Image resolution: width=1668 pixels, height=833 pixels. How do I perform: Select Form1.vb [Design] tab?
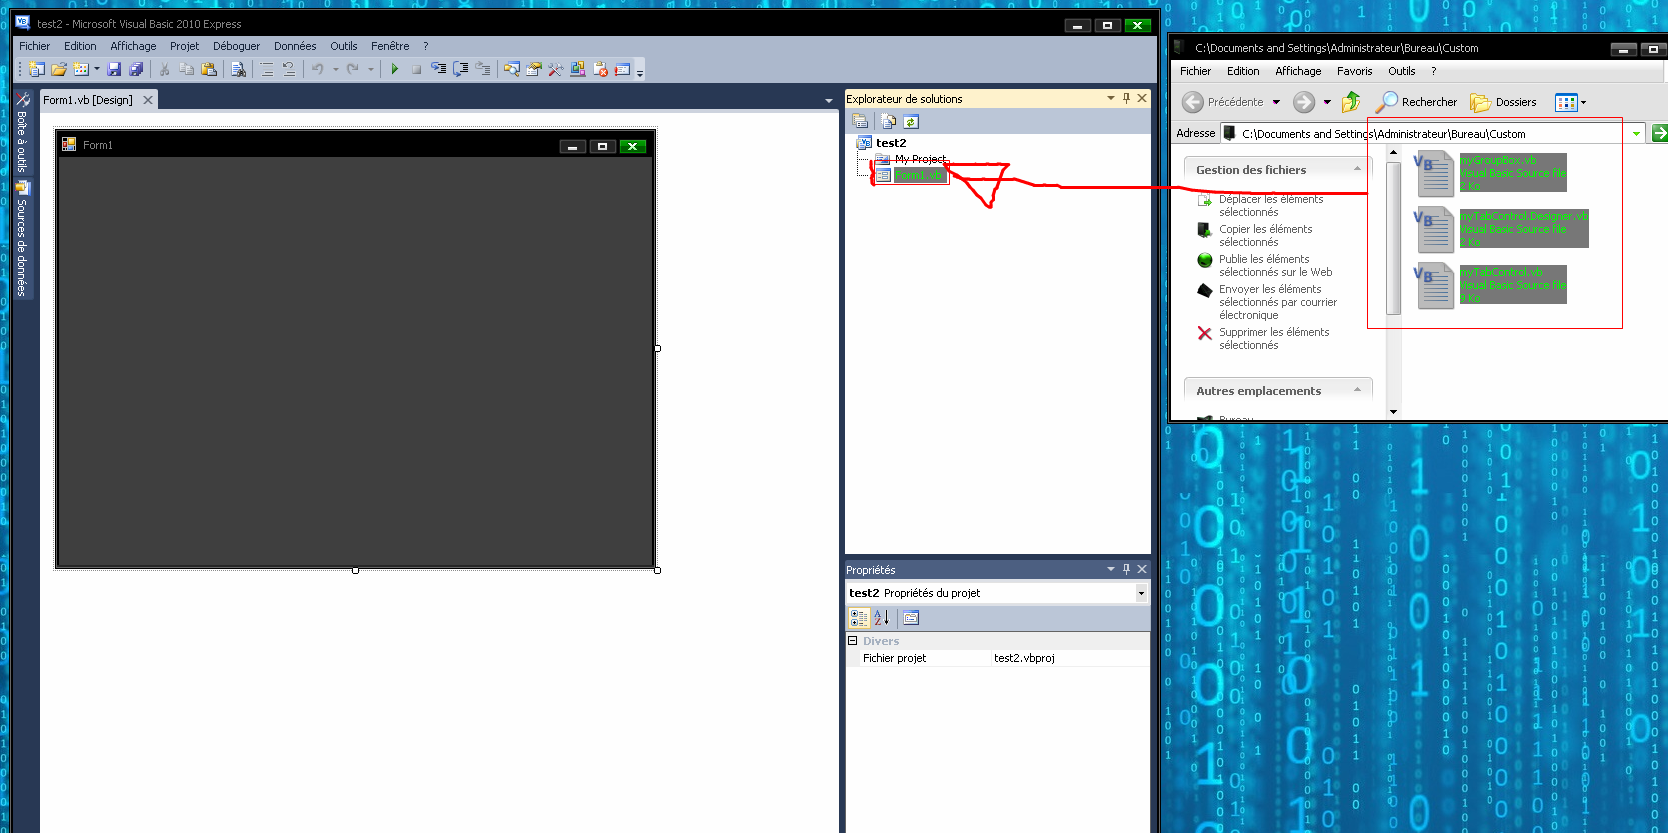click(x=87, y=100)
